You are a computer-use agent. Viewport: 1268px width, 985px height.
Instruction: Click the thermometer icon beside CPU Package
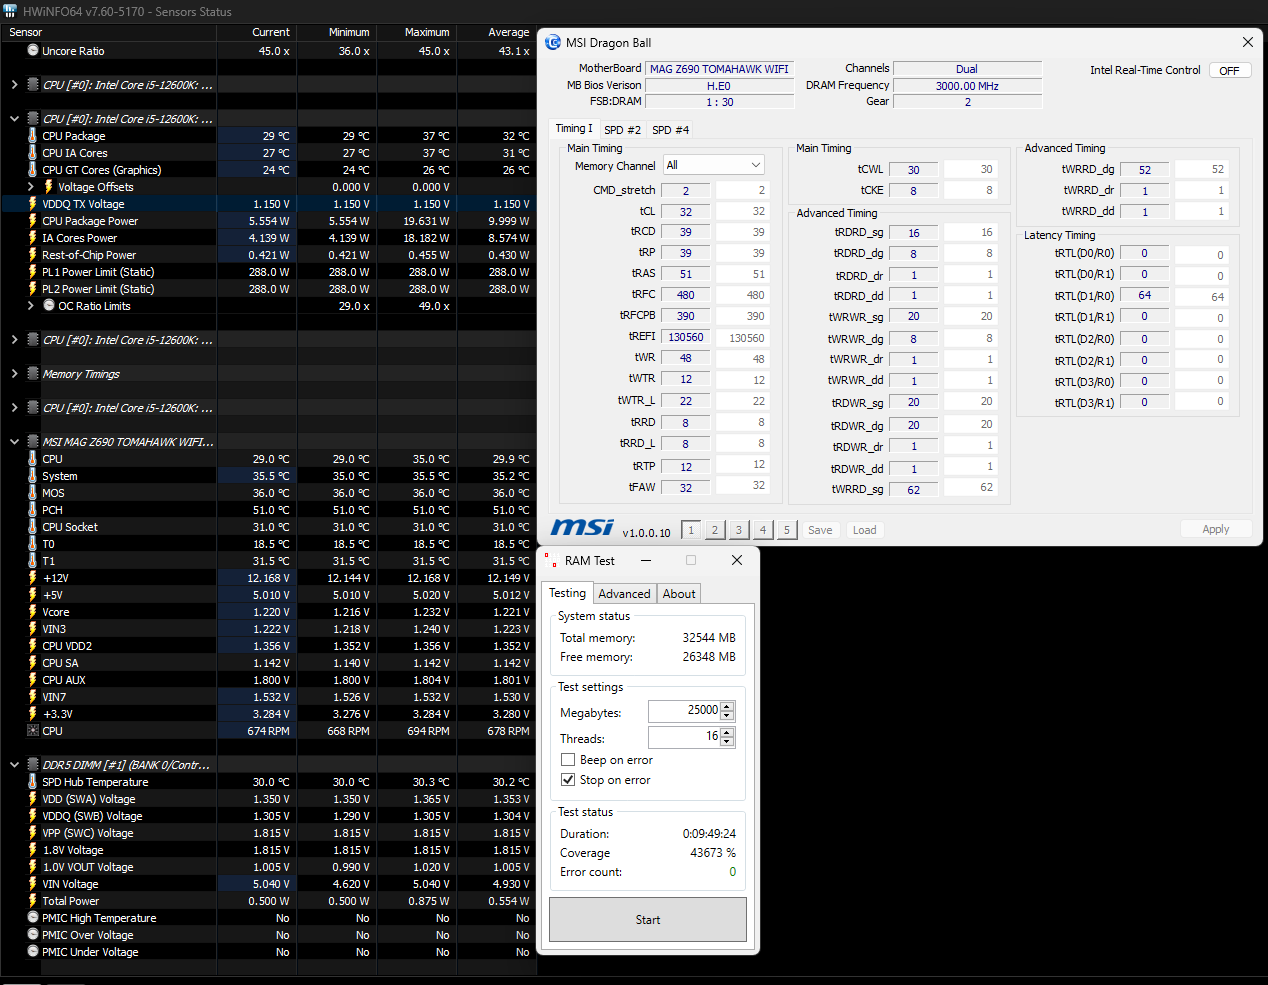pos(33,135)
